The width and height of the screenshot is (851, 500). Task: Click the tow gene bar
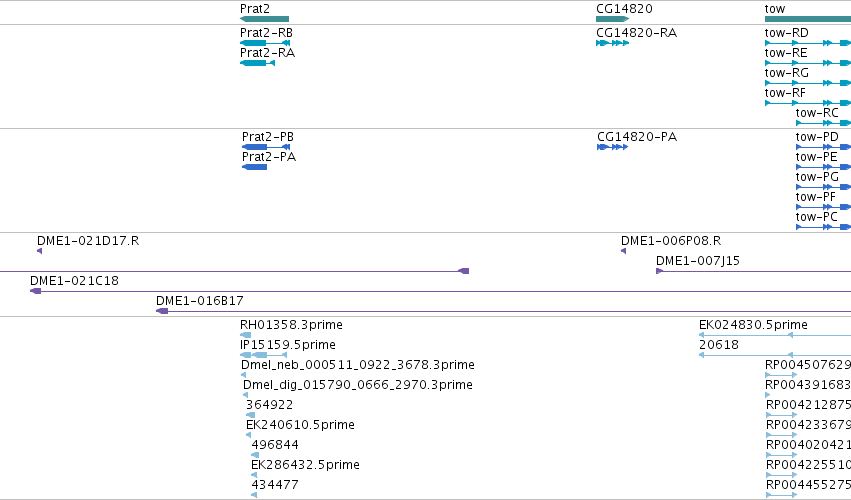pyautogui.click(x=808, y=19)
